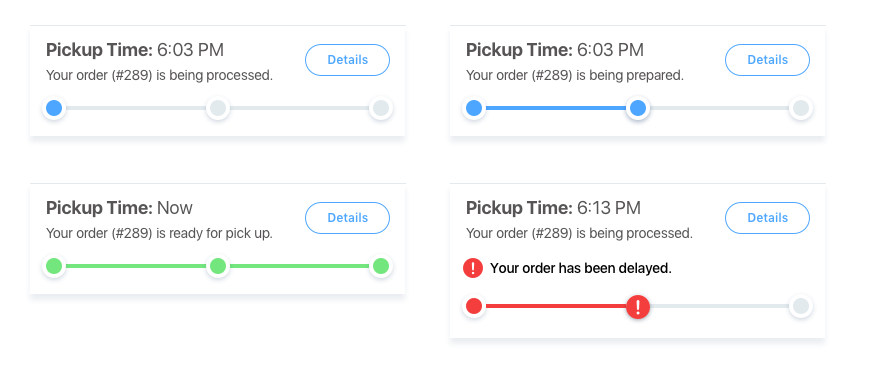This screenshot has height=375, width=881.
Task: Open Details on the delayed 6:13 PM card
Action: click(x=768, y=218)
